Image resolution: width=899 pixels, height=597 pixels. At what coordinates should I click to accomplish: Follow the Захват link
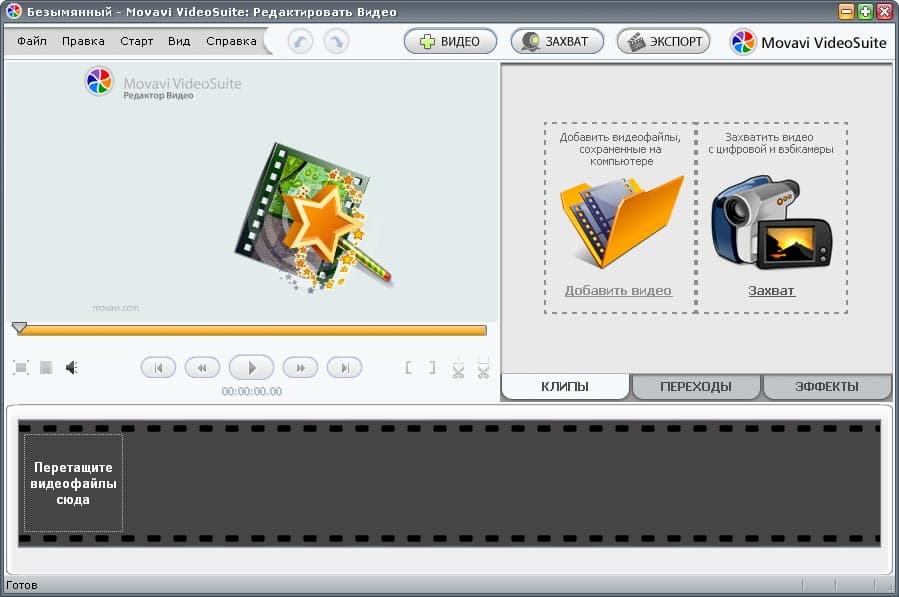(x=771, y=291)
